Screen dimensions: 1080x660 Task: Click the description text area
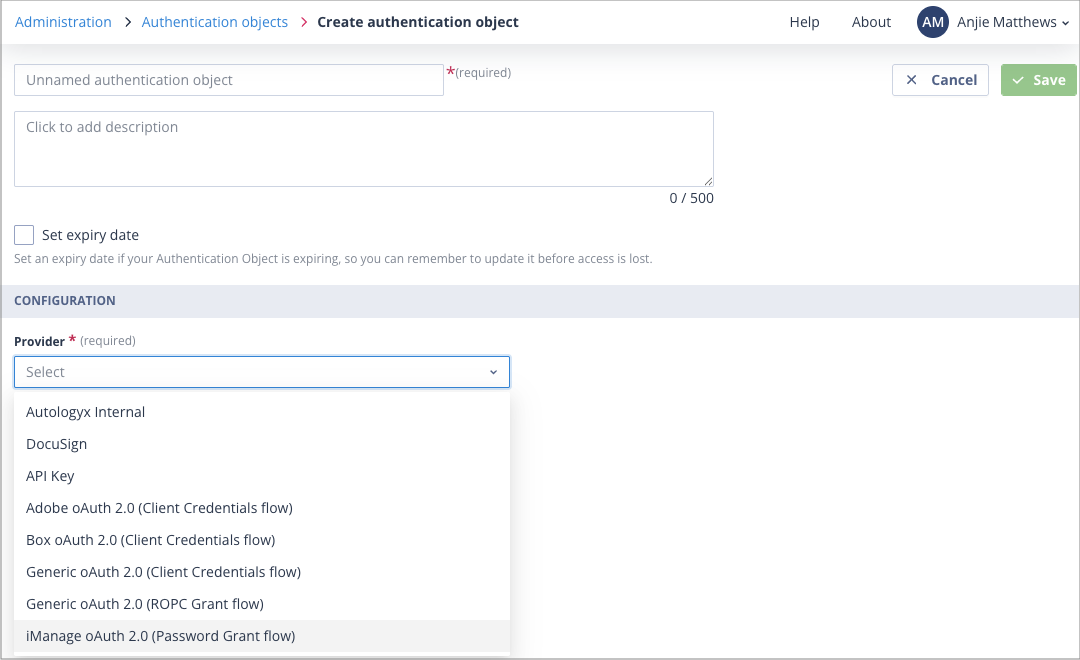364,149
